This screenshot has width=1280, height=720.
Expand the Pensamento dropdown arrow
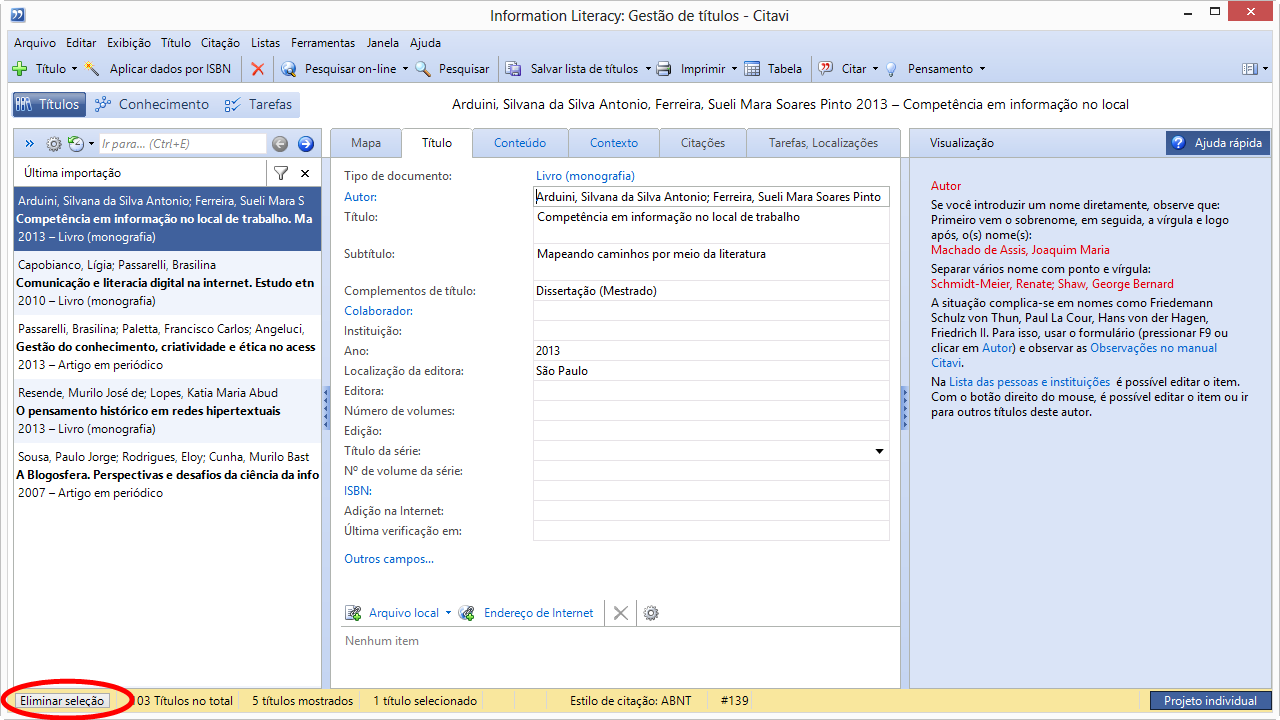pyautogui.click(x=982, y=69)
